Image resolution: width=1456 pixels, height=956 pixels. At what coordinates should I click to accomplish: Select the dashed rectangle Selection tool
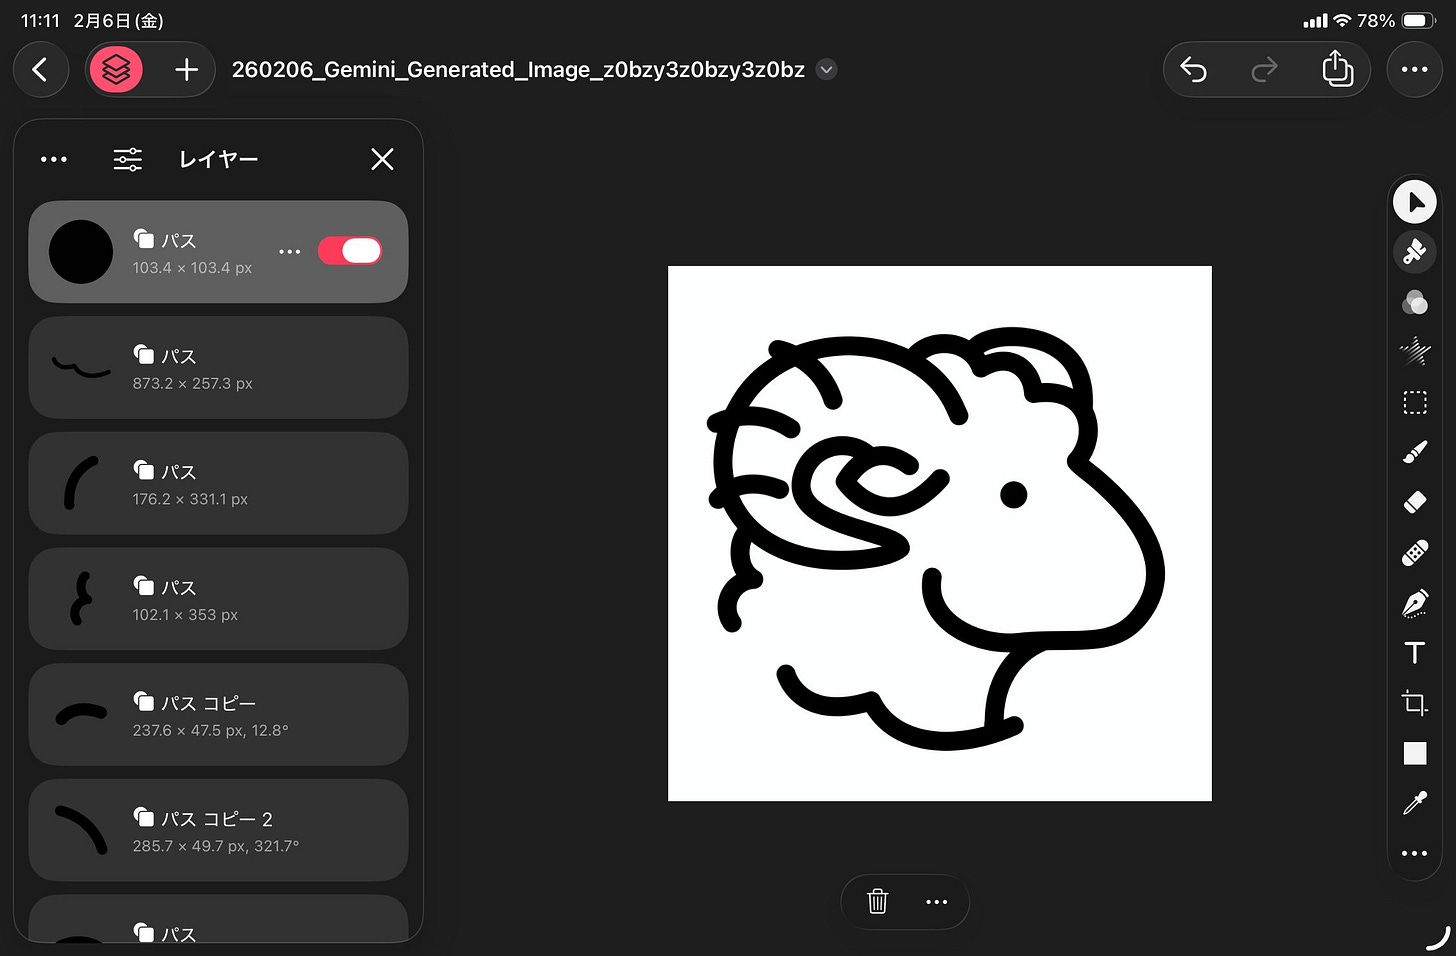(x=1415, y=402)
